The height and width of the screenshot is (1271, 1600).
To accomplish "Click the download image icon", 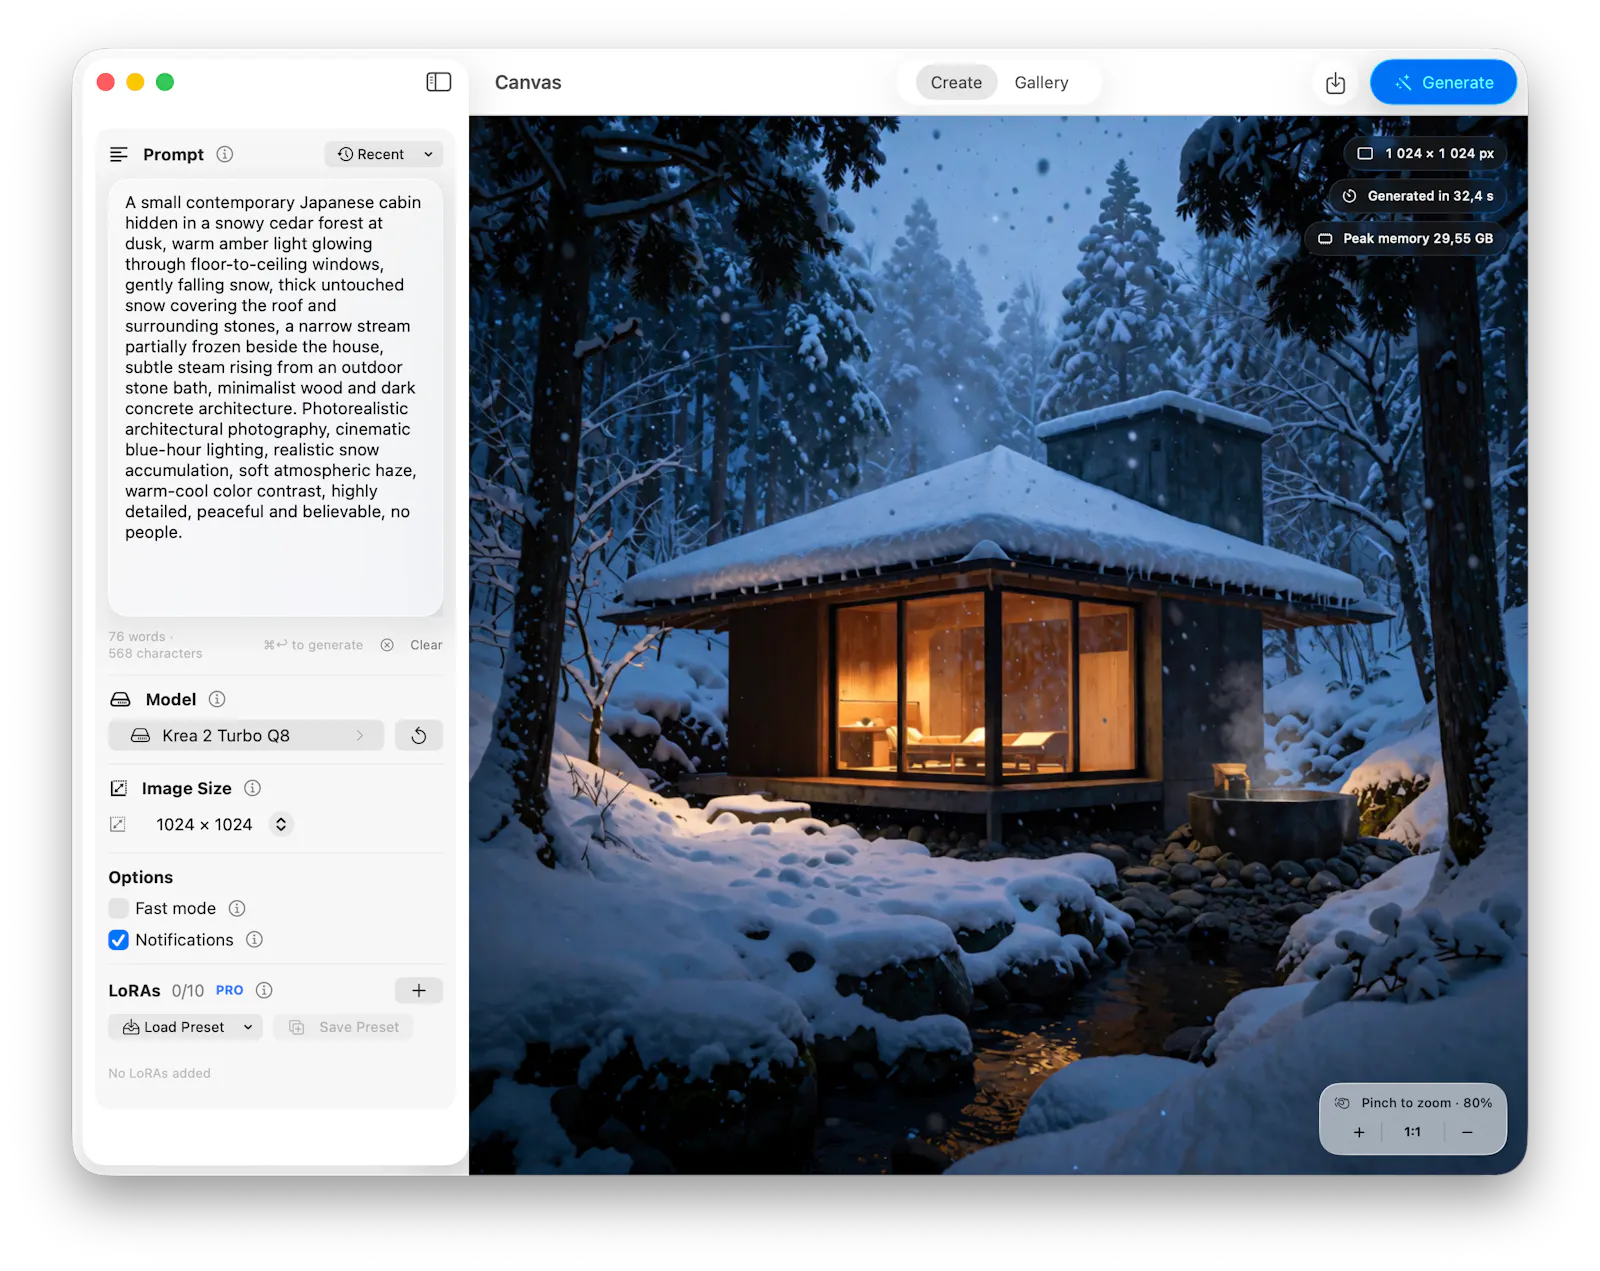I will tap(1335, 83).
